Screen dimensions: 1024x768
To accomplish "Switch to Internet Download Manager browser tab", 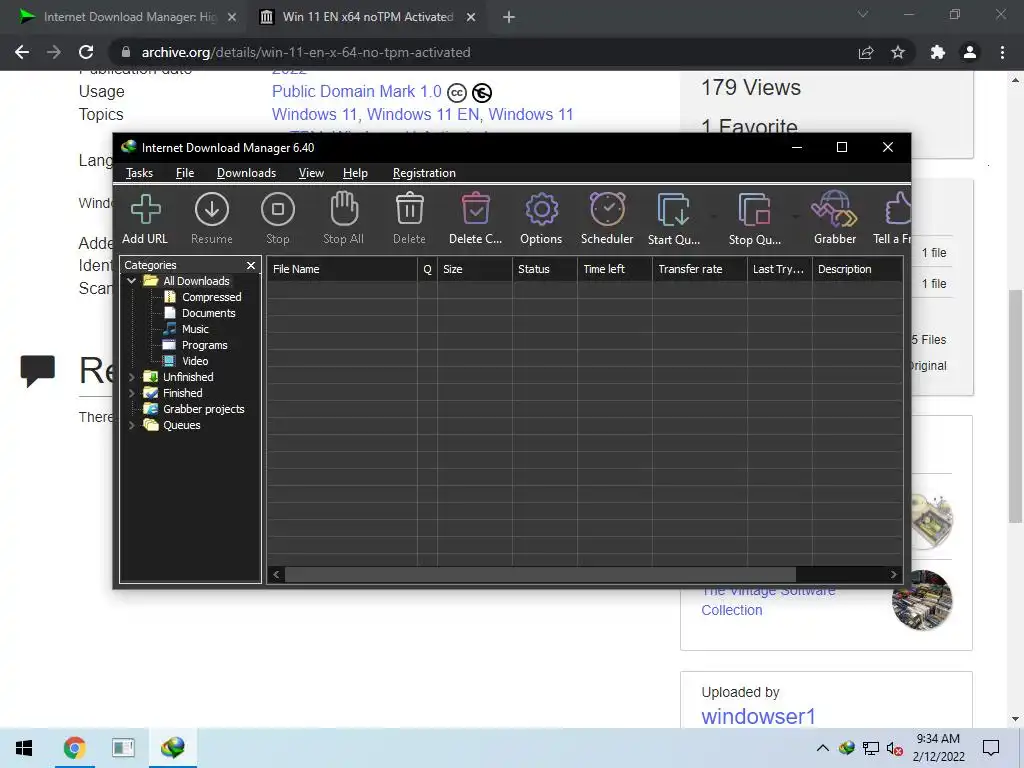I will [x=129, y=17].
